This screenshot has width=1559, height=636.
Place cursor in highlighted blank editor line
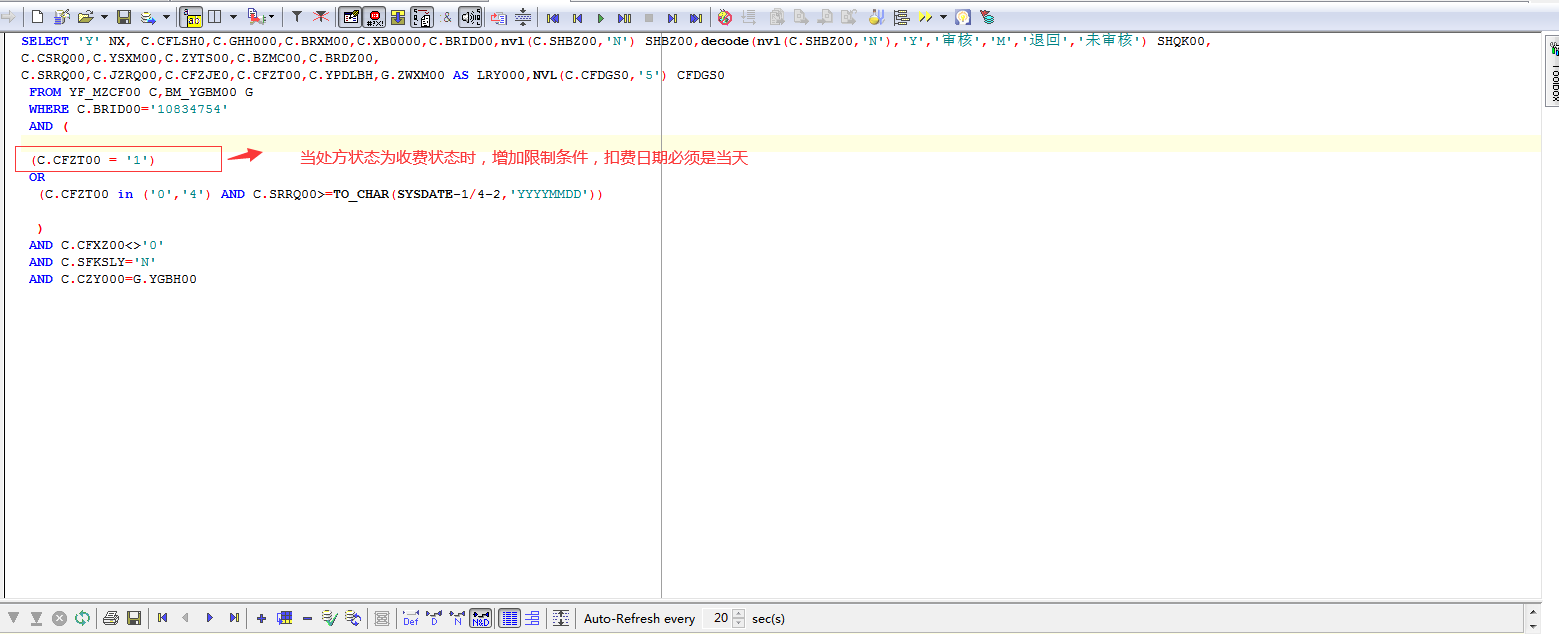point(773,143)
